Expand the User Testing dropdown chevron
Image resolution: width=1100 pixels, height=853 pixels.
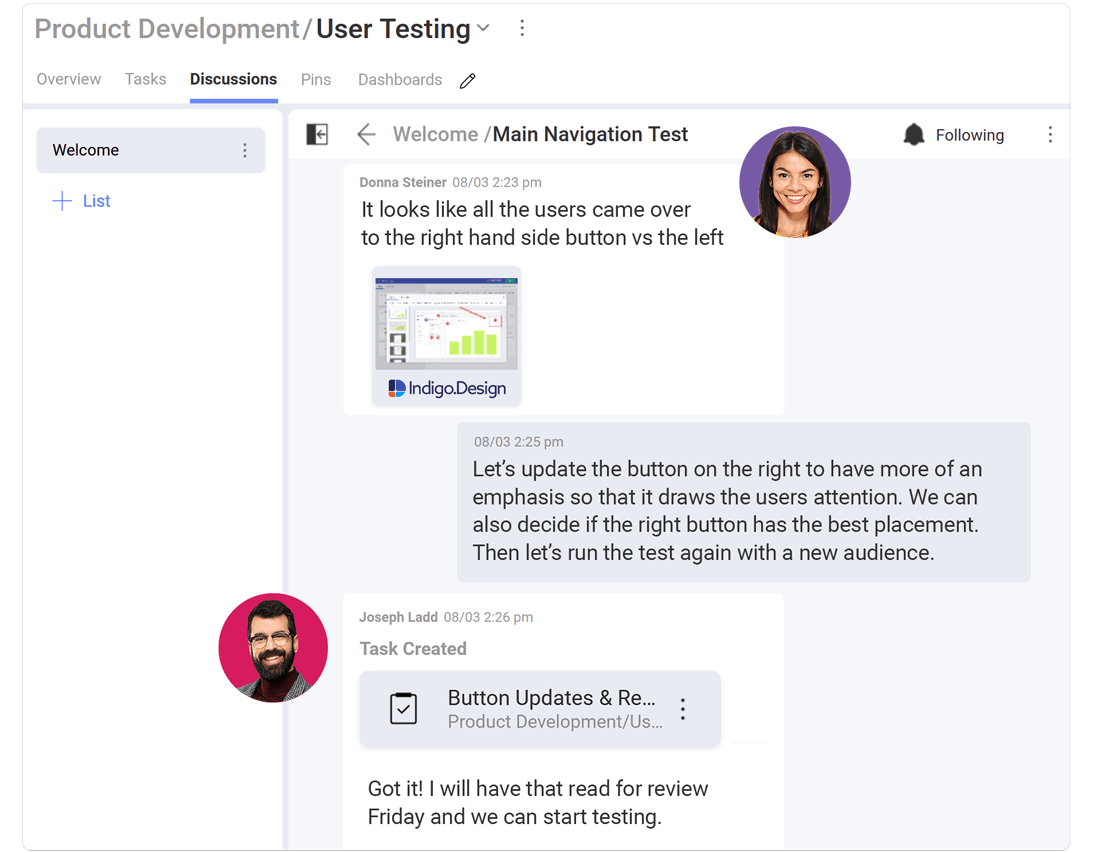(x=484, y=29)
